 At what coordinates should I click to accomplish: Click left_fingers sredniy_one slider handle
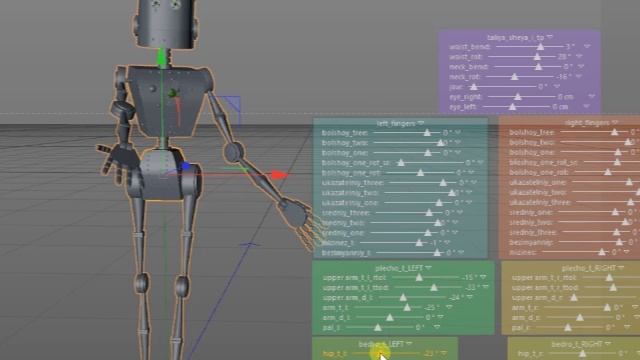(428, 233)
